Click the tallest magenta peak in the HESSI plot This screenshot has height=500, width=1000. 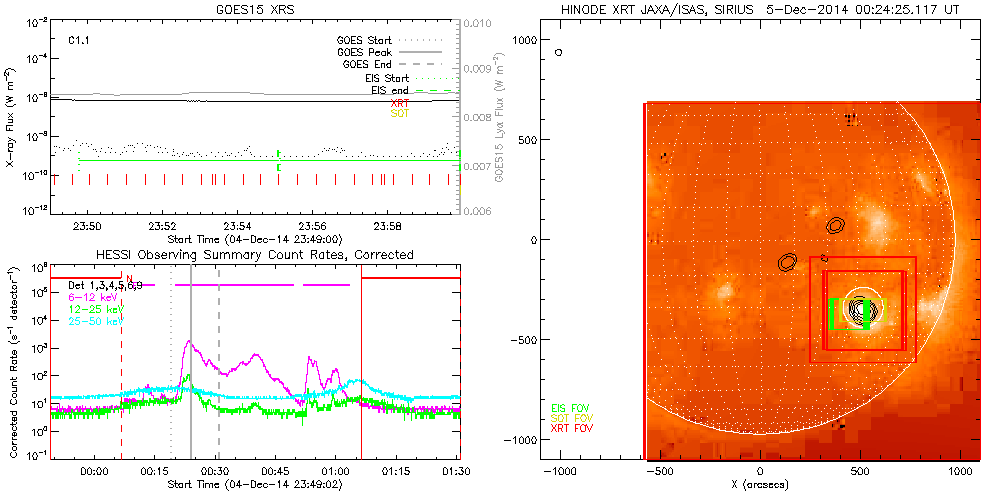pos(186,343)
